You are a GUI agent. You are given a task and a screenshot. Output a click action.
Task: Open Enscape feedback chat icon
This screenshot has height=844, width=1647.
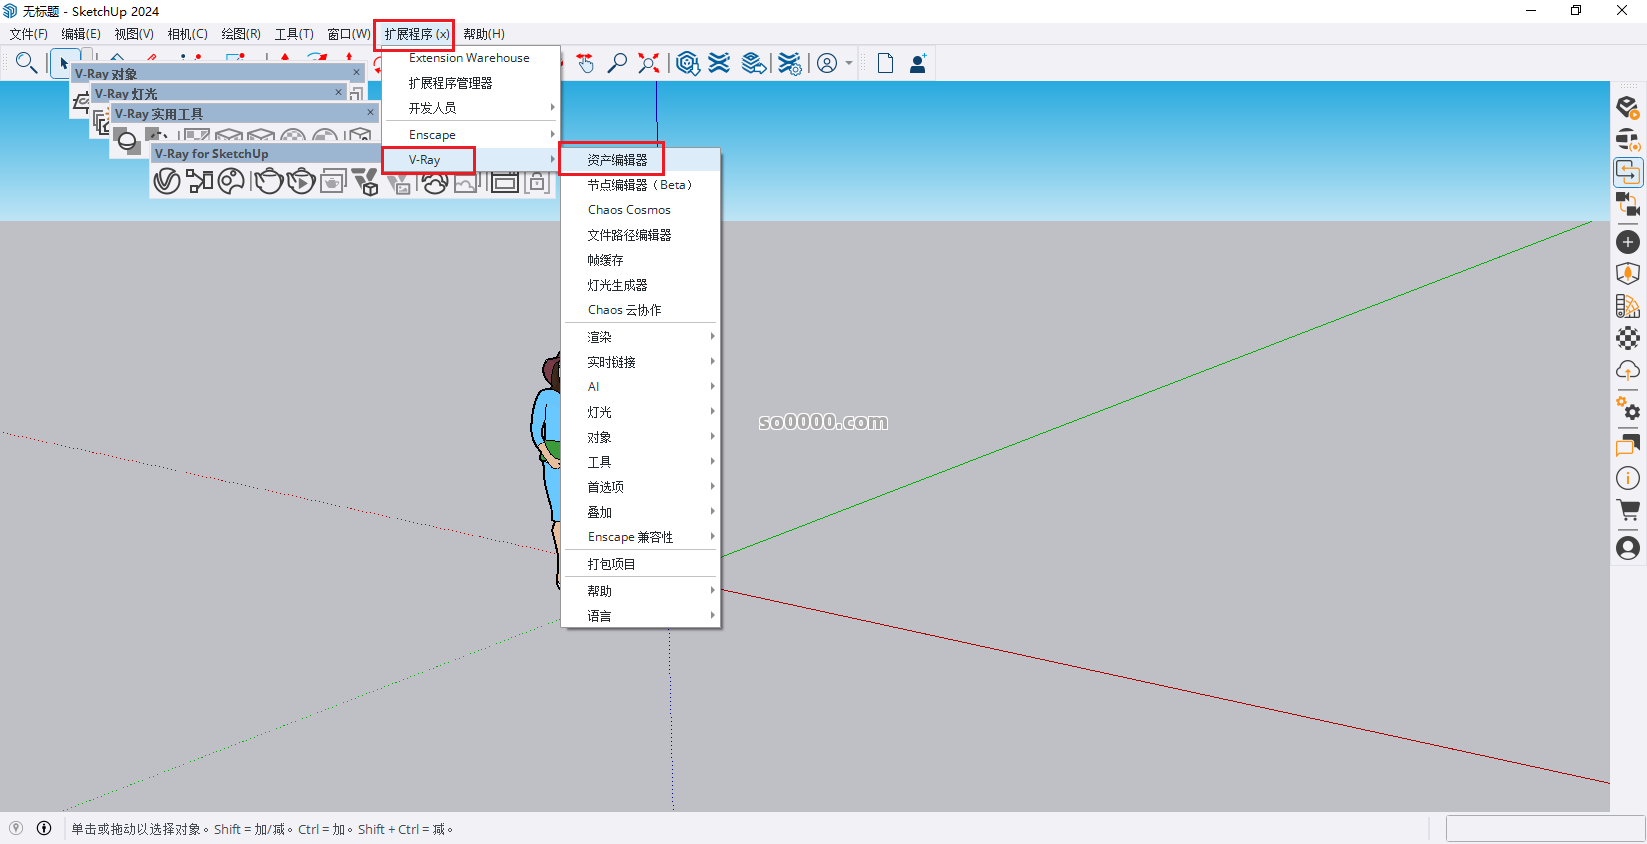[1628, 446]
